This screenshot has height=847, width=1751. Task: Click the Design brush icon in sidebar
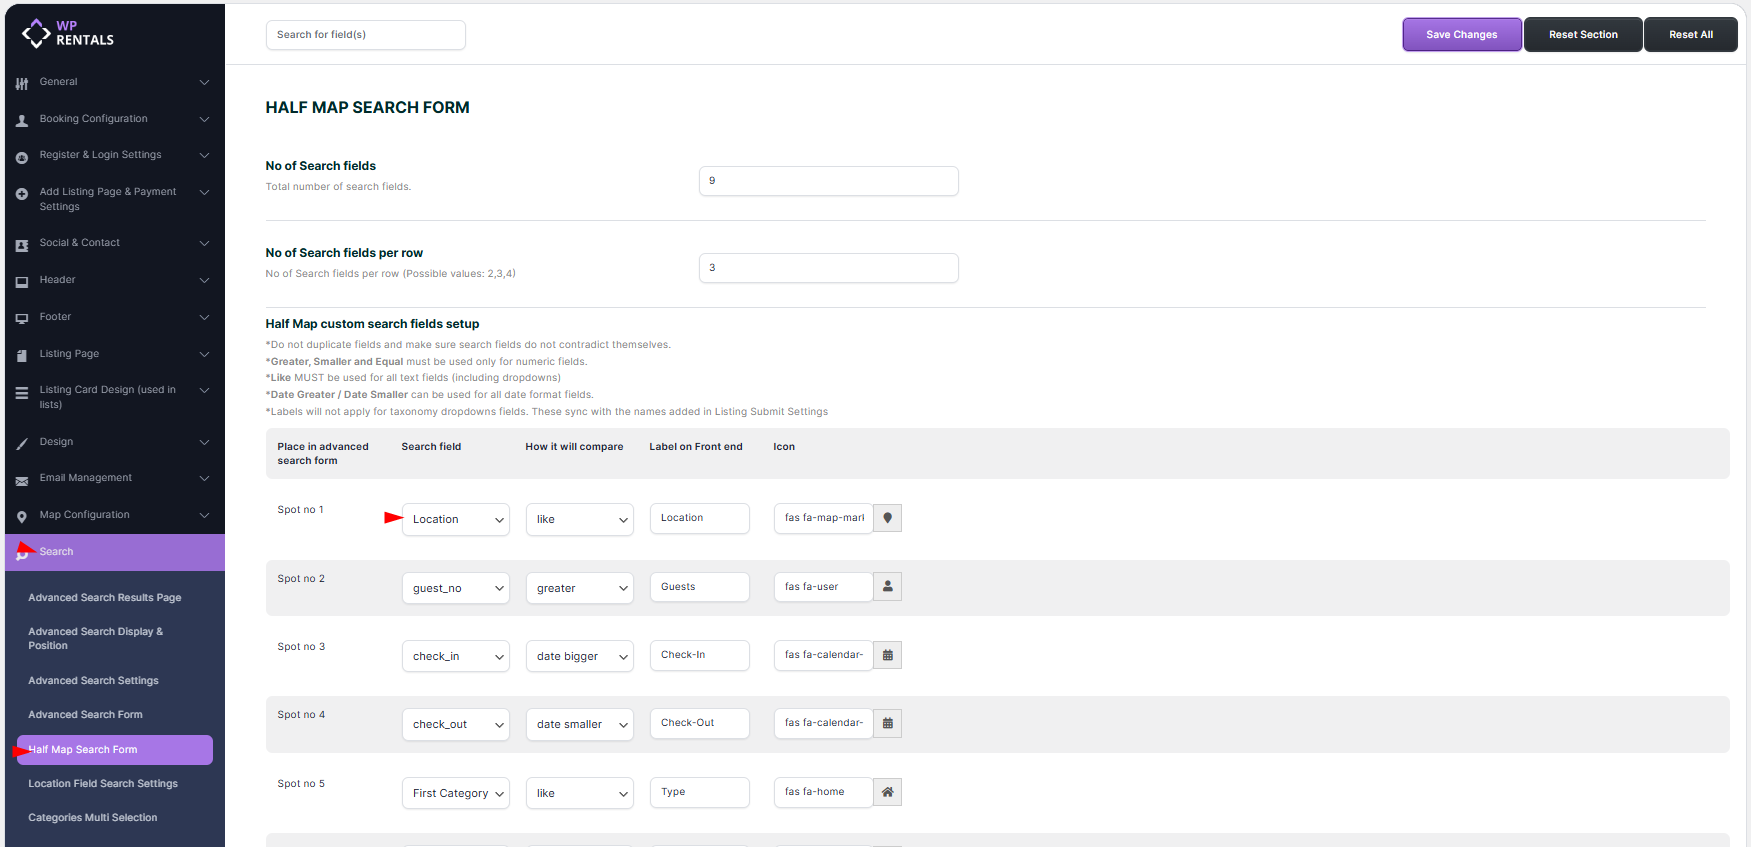(x=22, y=443)
